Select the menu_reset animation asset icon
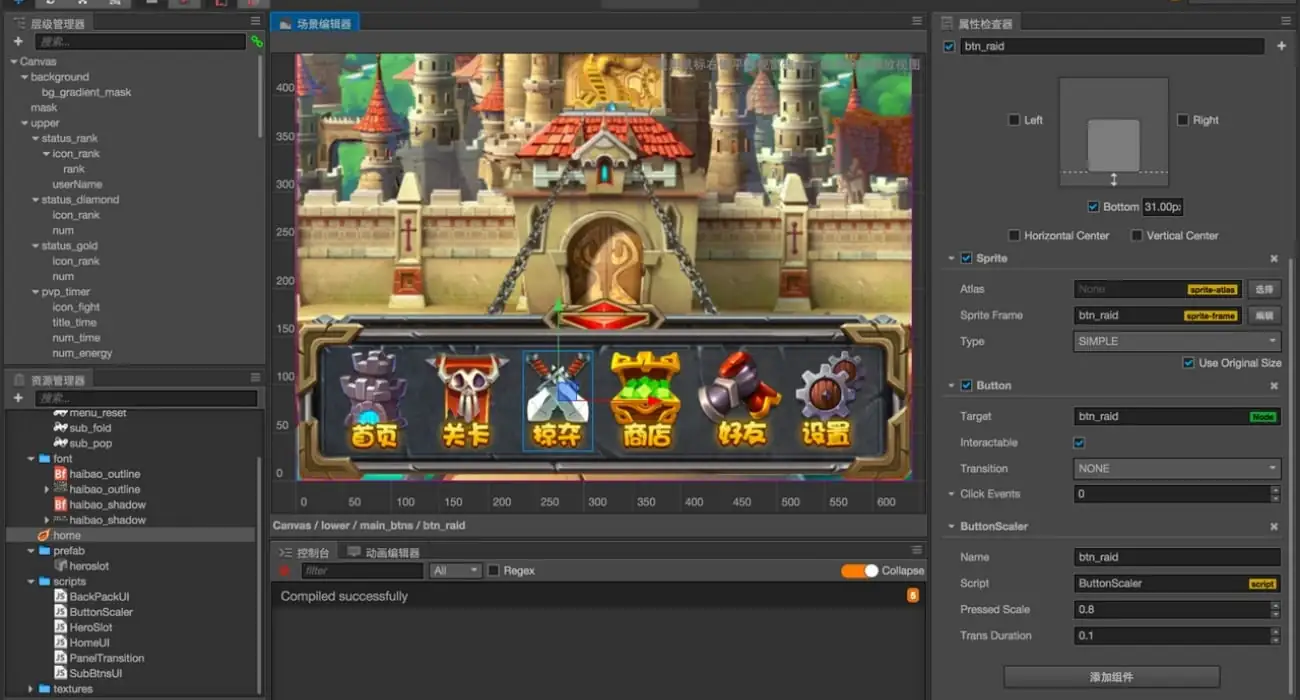This screenshot has height=700, width=1300. 60,413
